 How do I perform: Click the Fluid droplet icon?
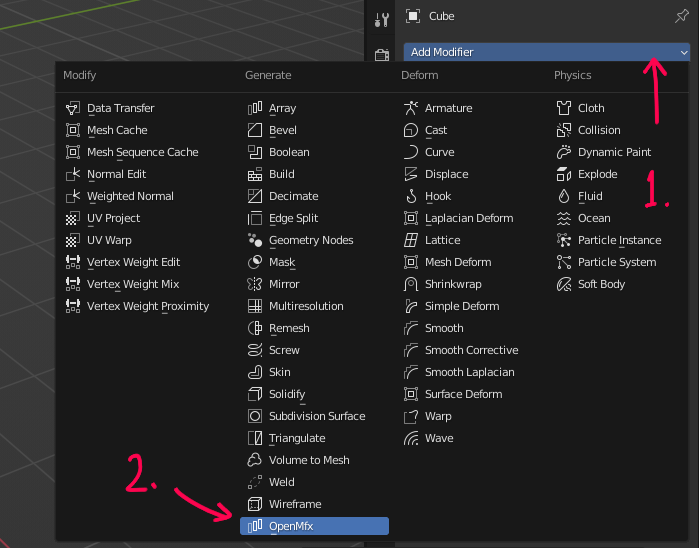pyautogui.click(x=563, y=196)
